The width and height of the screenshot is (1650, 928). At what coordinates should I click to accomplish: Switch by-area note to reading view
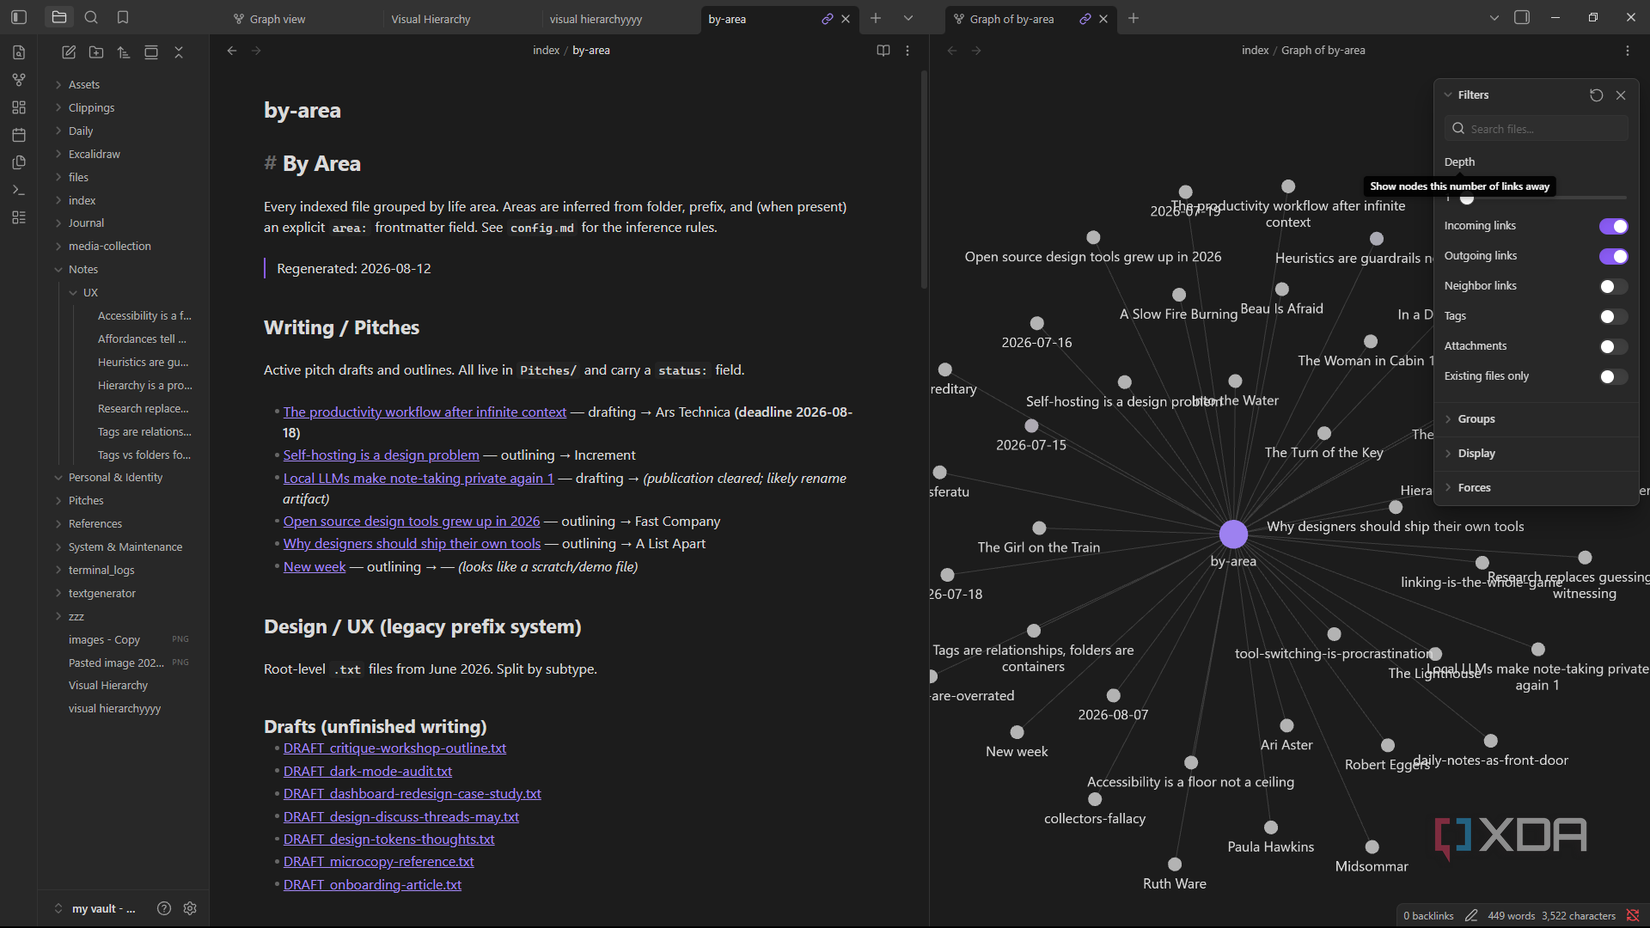tap(883, 50)
